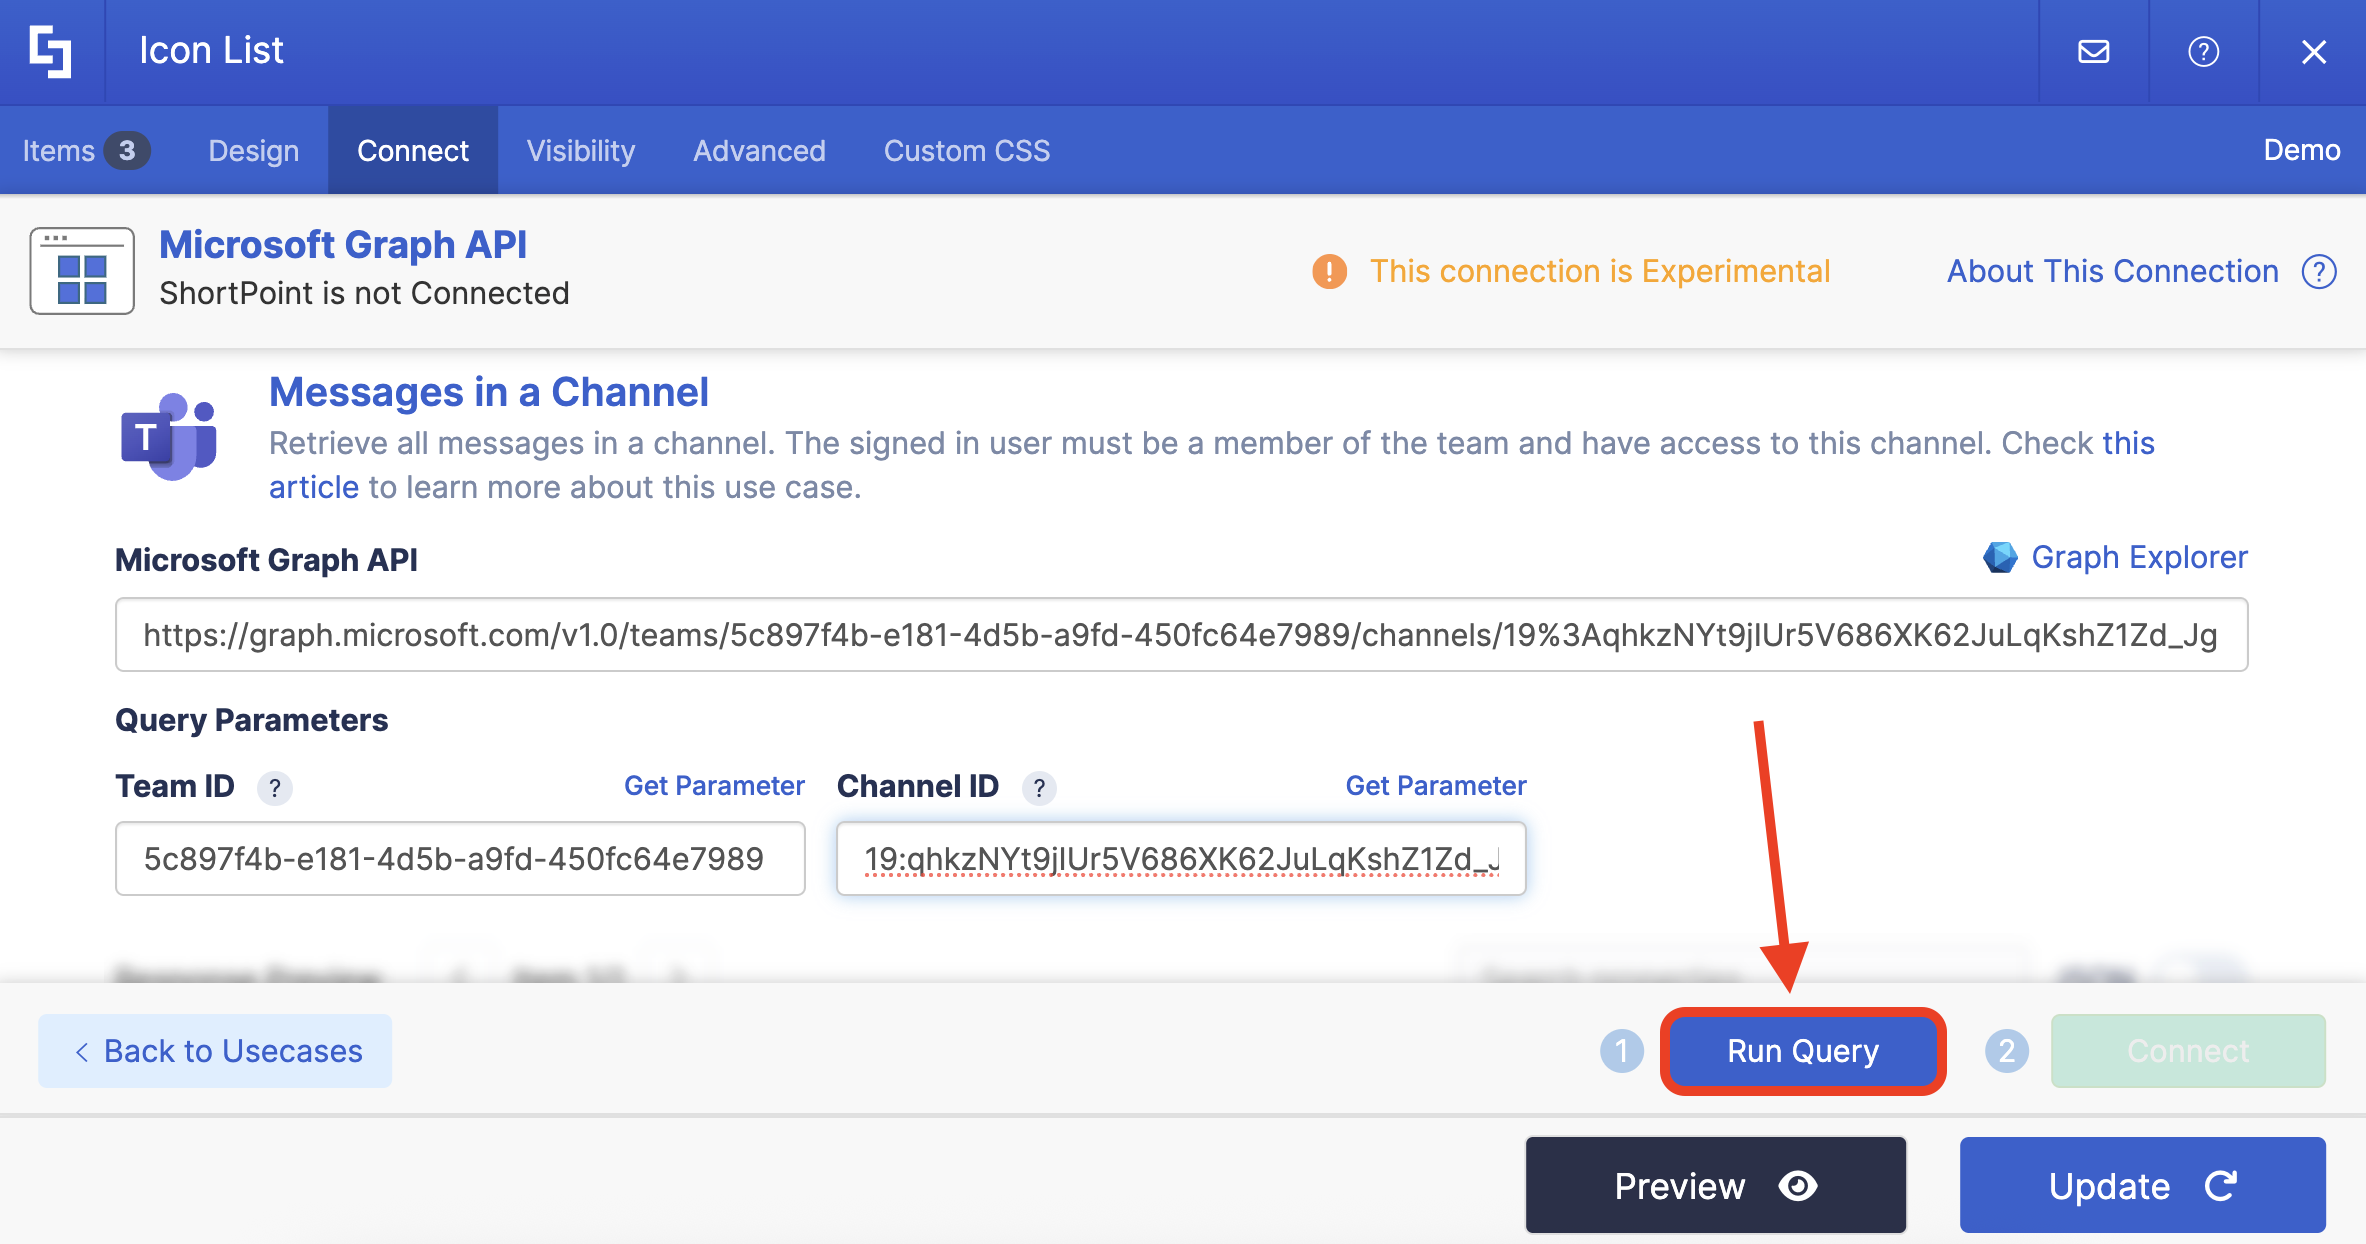Click the ShortPoint logo icon
The height and width of the screenshot is (1244, 2366).
tap(50, 51)
